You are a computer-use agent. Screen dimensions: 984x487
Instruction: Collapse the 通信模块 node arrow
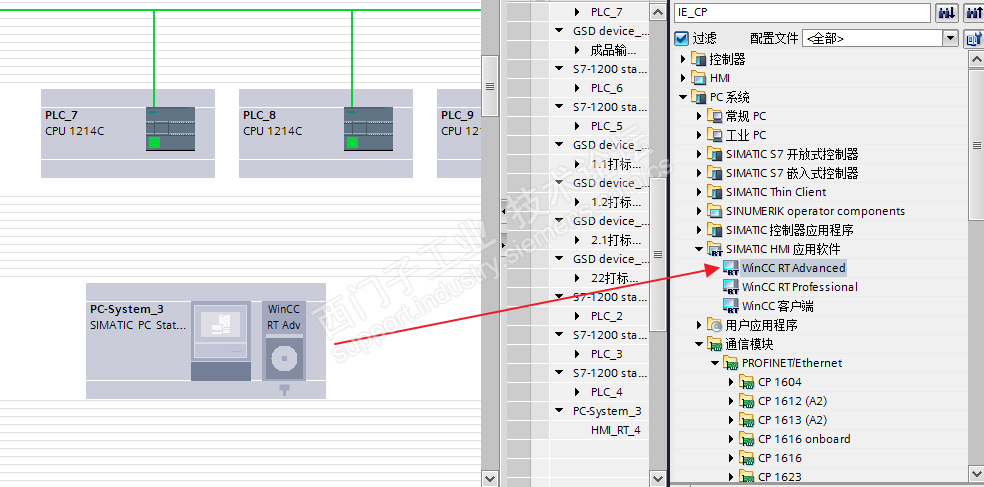pos(699,344)
